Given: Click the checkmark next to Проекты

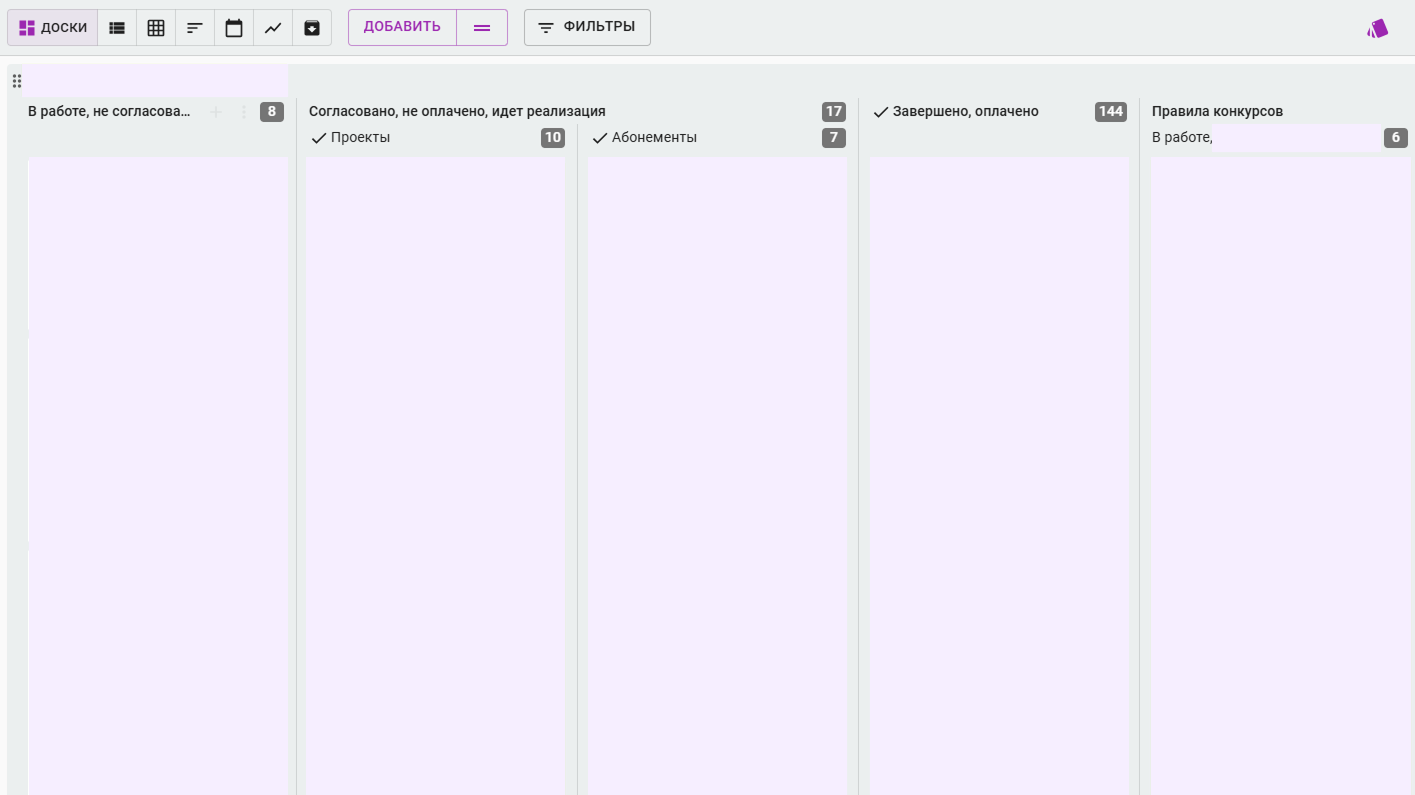Looking at the screenshot, I should tap(319, 138).
